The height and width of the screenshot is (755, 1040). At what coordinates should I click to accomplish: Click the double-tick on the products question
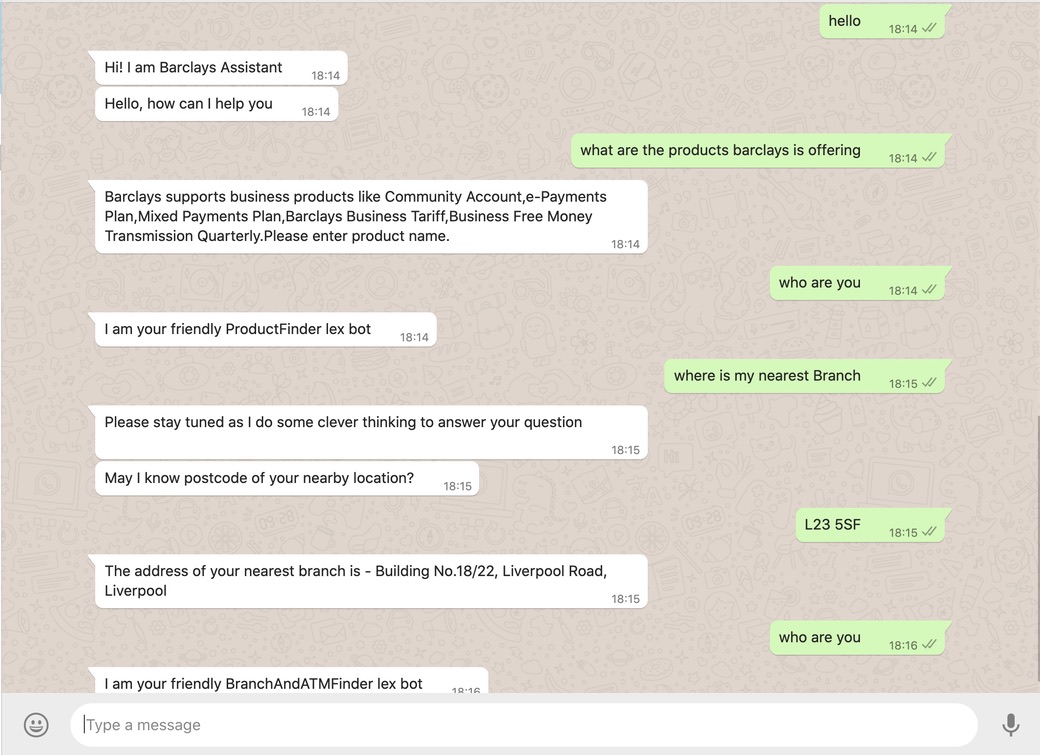coord(929,158)
